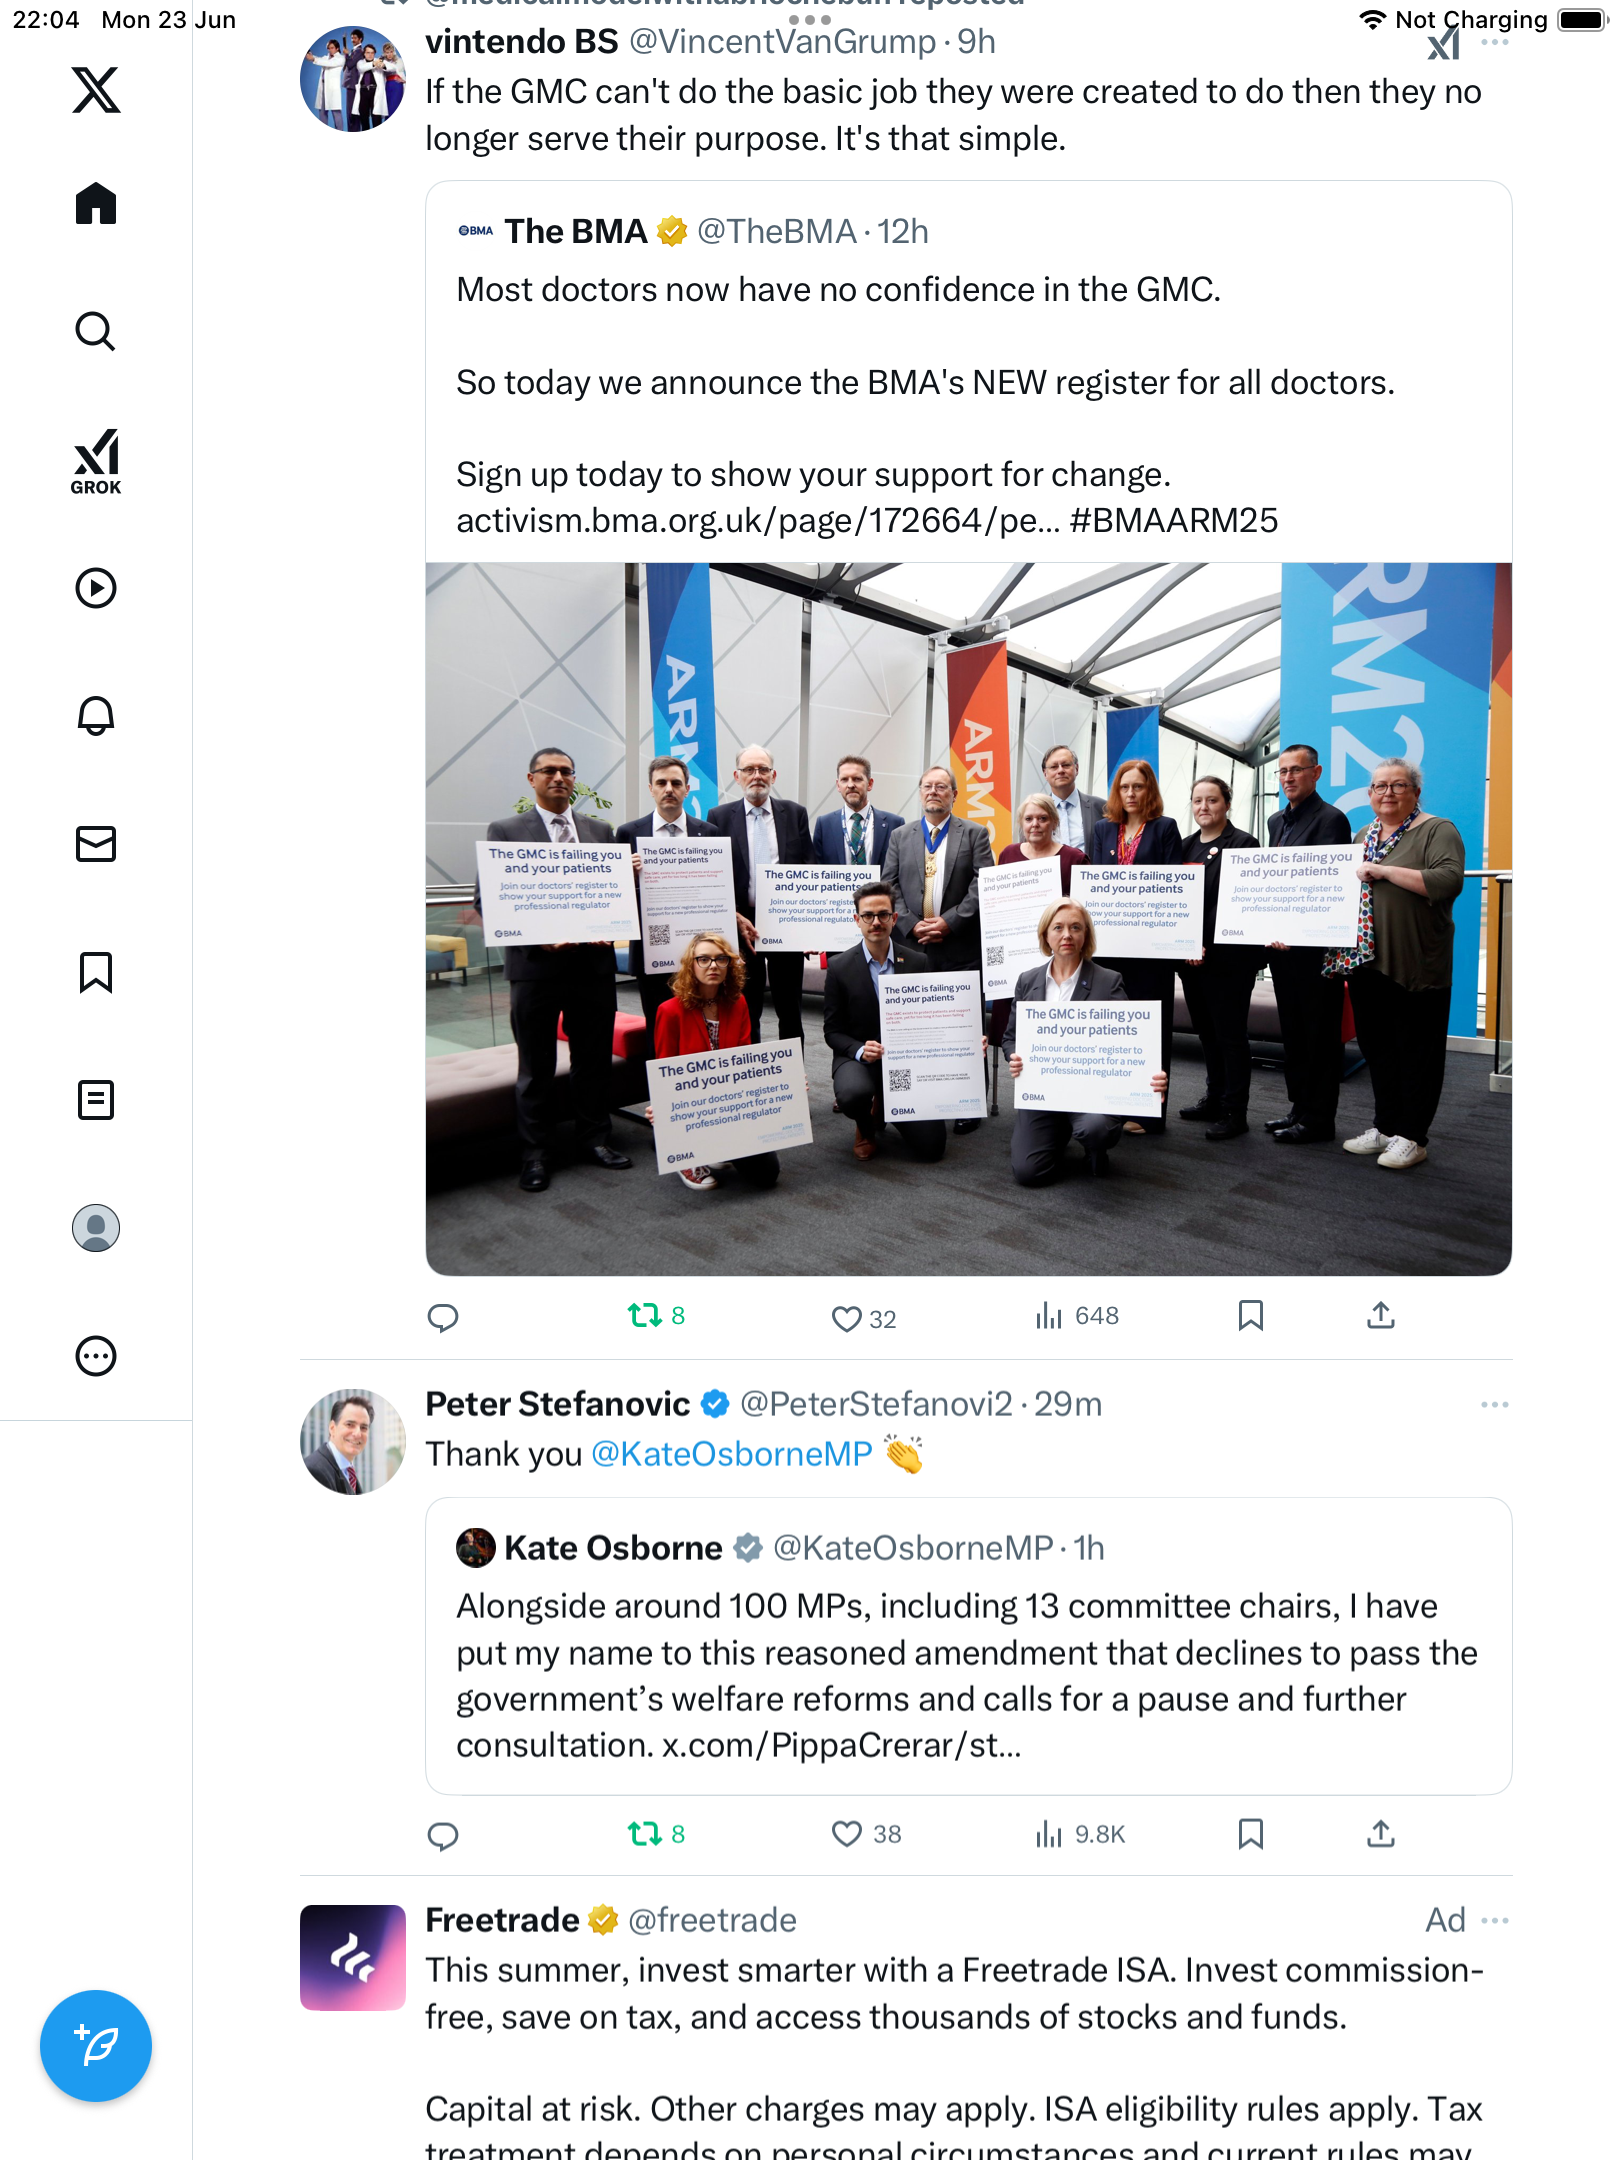The width and height of the screenshot is (1620, 2160).
Task: Bookmark Peter Stefanovic's post
Action: point(1251,1834)
